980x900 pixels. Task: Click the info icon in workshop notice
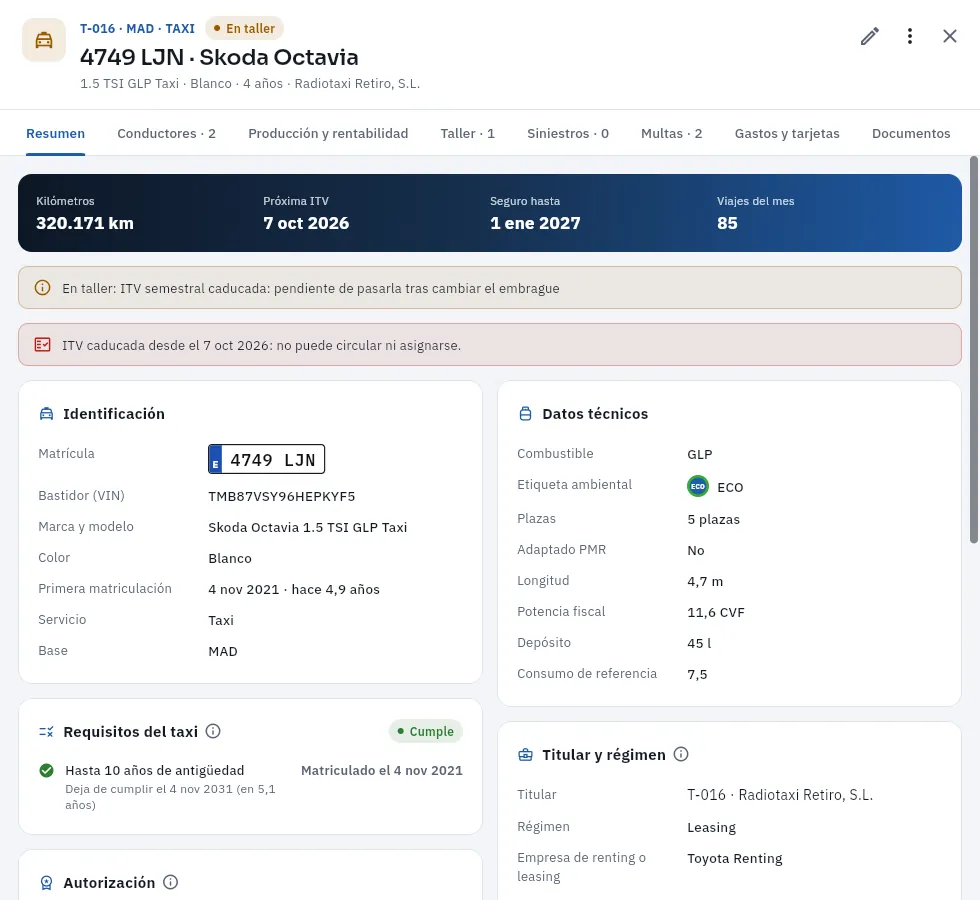(x=42, y=288)
